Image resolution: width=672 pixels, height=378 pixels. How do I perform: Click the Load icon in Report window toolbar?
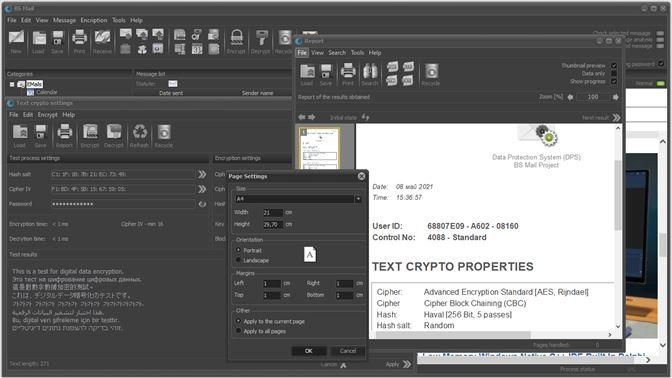[307, 71]
